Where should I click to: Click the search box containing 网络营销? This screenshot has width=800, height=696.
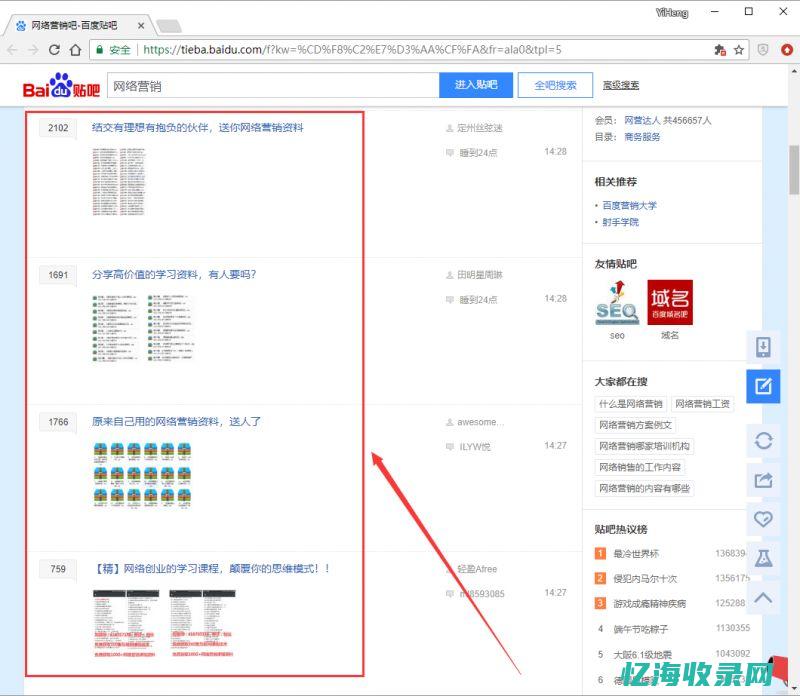coord(272,86)
